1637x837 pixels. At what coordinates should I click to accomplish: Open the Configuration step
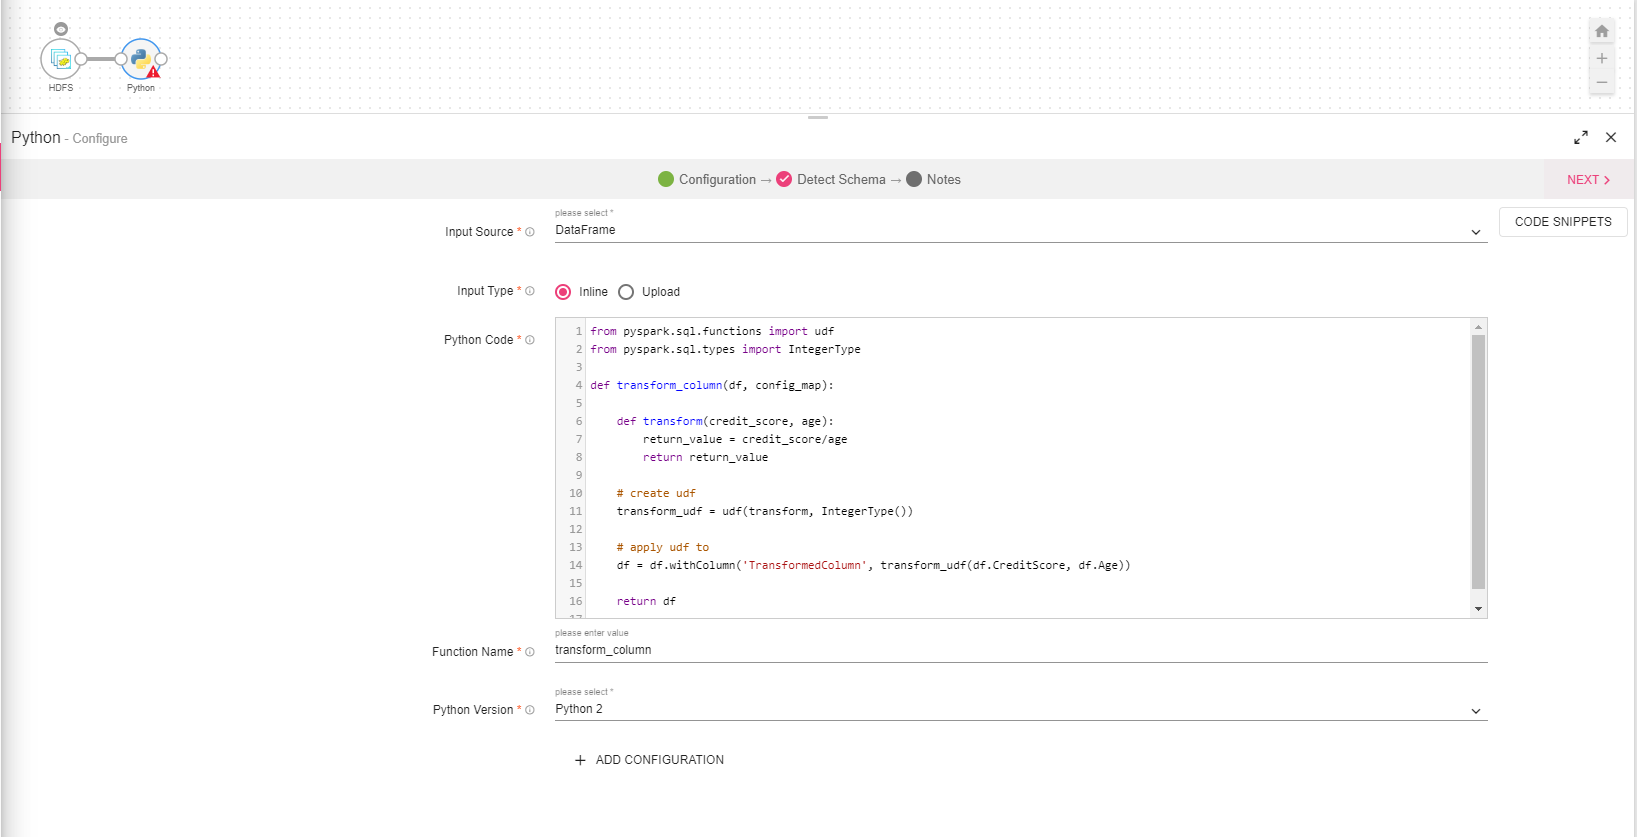click(x=716, y=180)
